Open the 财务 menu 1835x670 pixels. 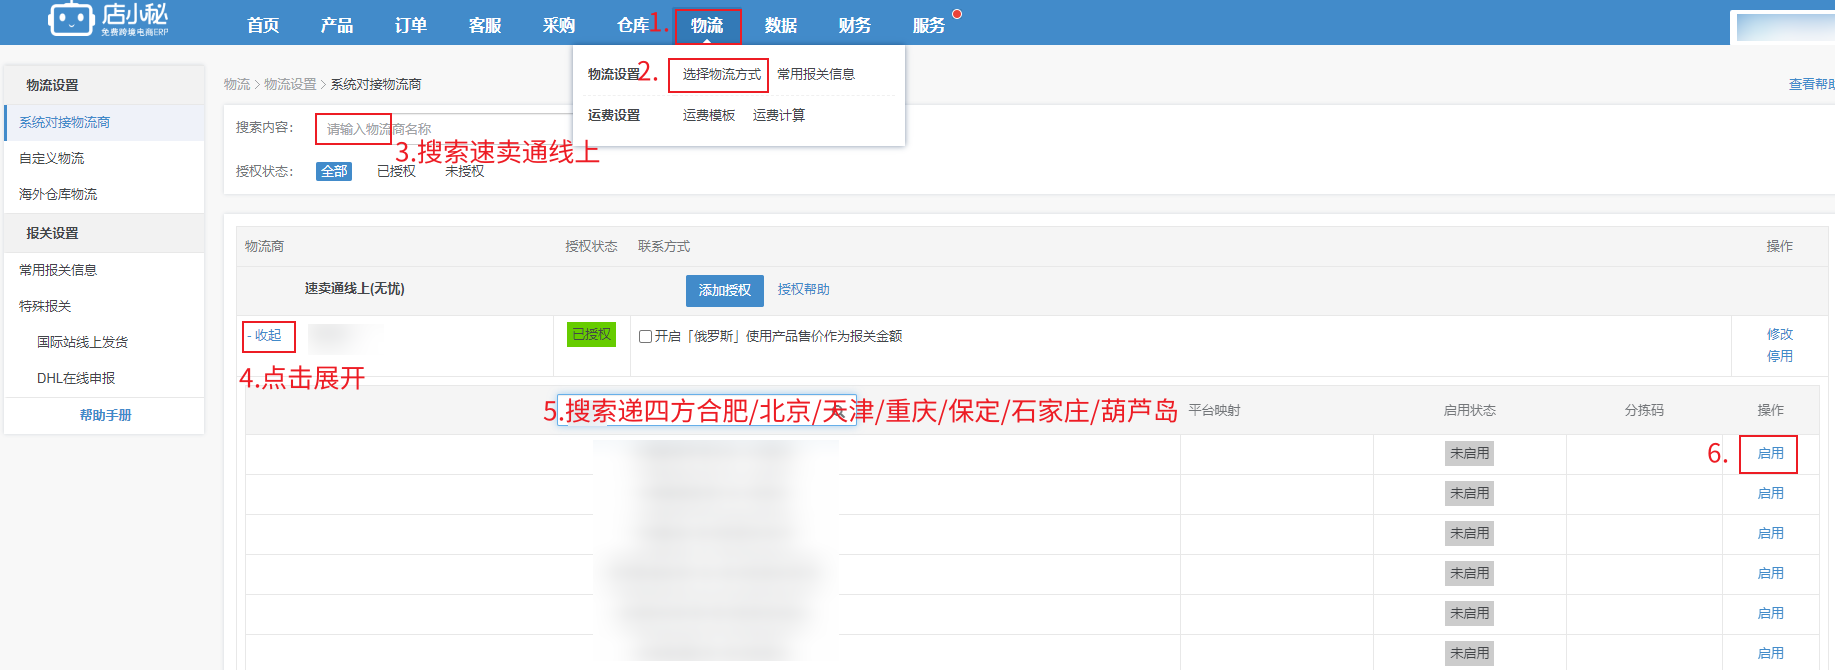[x=855, y=25]
